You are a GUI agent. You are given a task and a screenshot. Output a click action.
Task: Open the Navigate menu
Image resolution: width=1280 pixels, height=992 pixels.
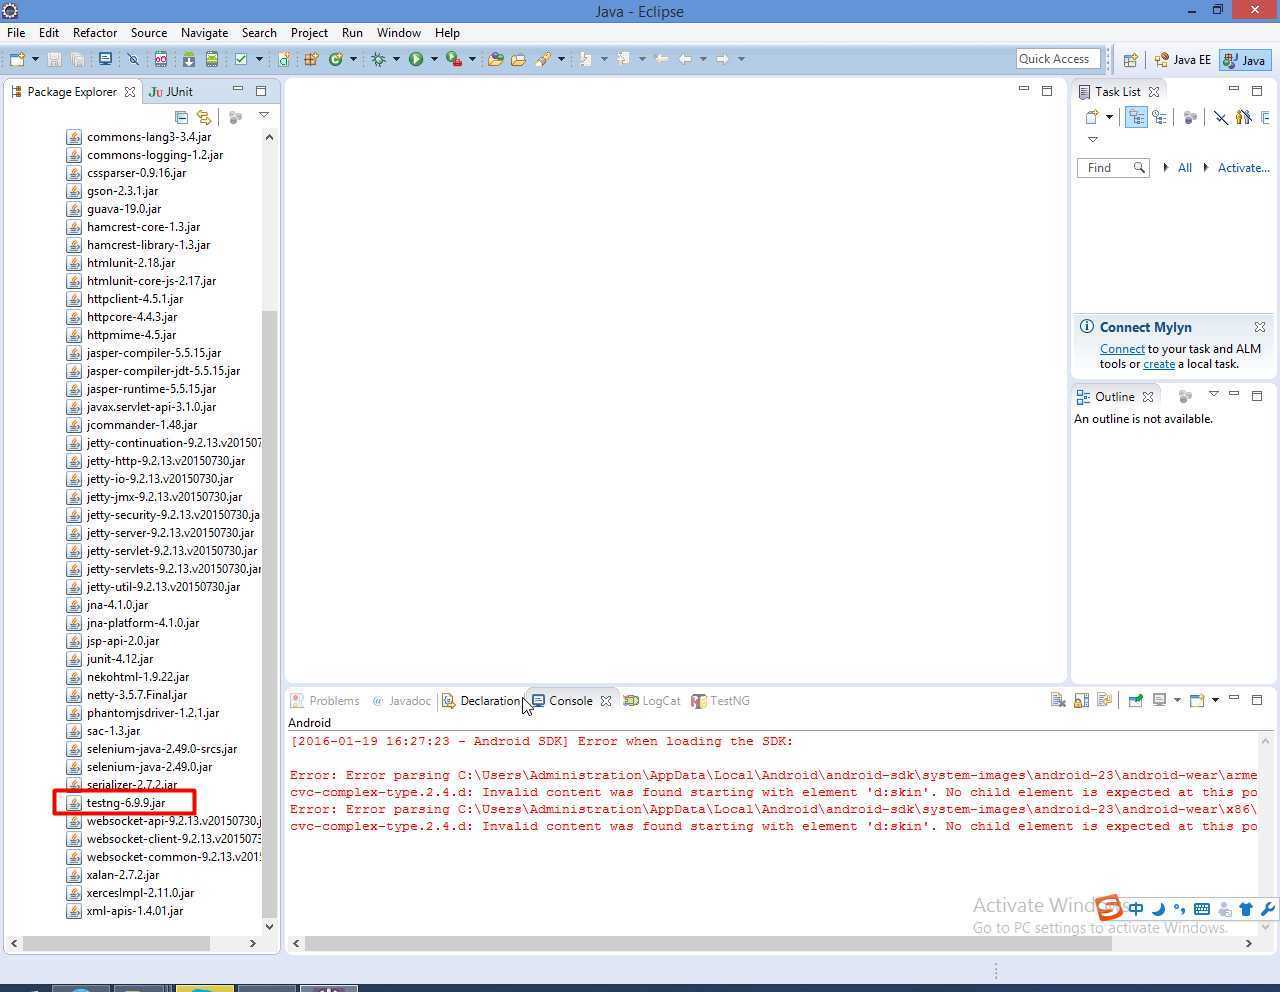coord(204,33)
